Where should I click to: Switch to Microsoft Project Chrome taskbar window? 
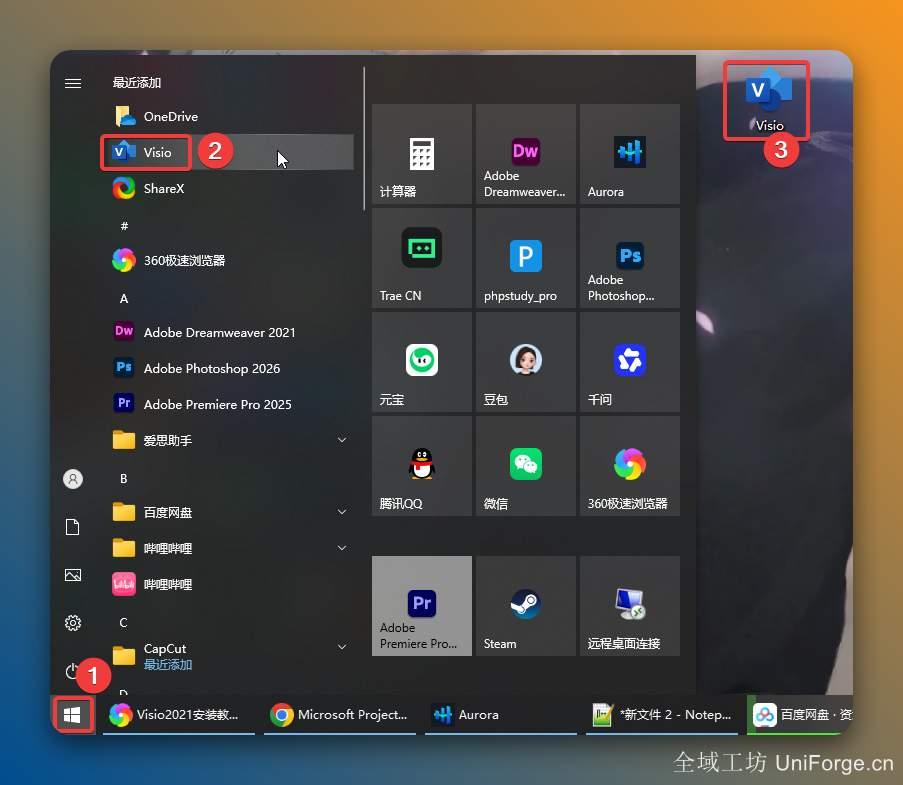[x=340, y=715]
